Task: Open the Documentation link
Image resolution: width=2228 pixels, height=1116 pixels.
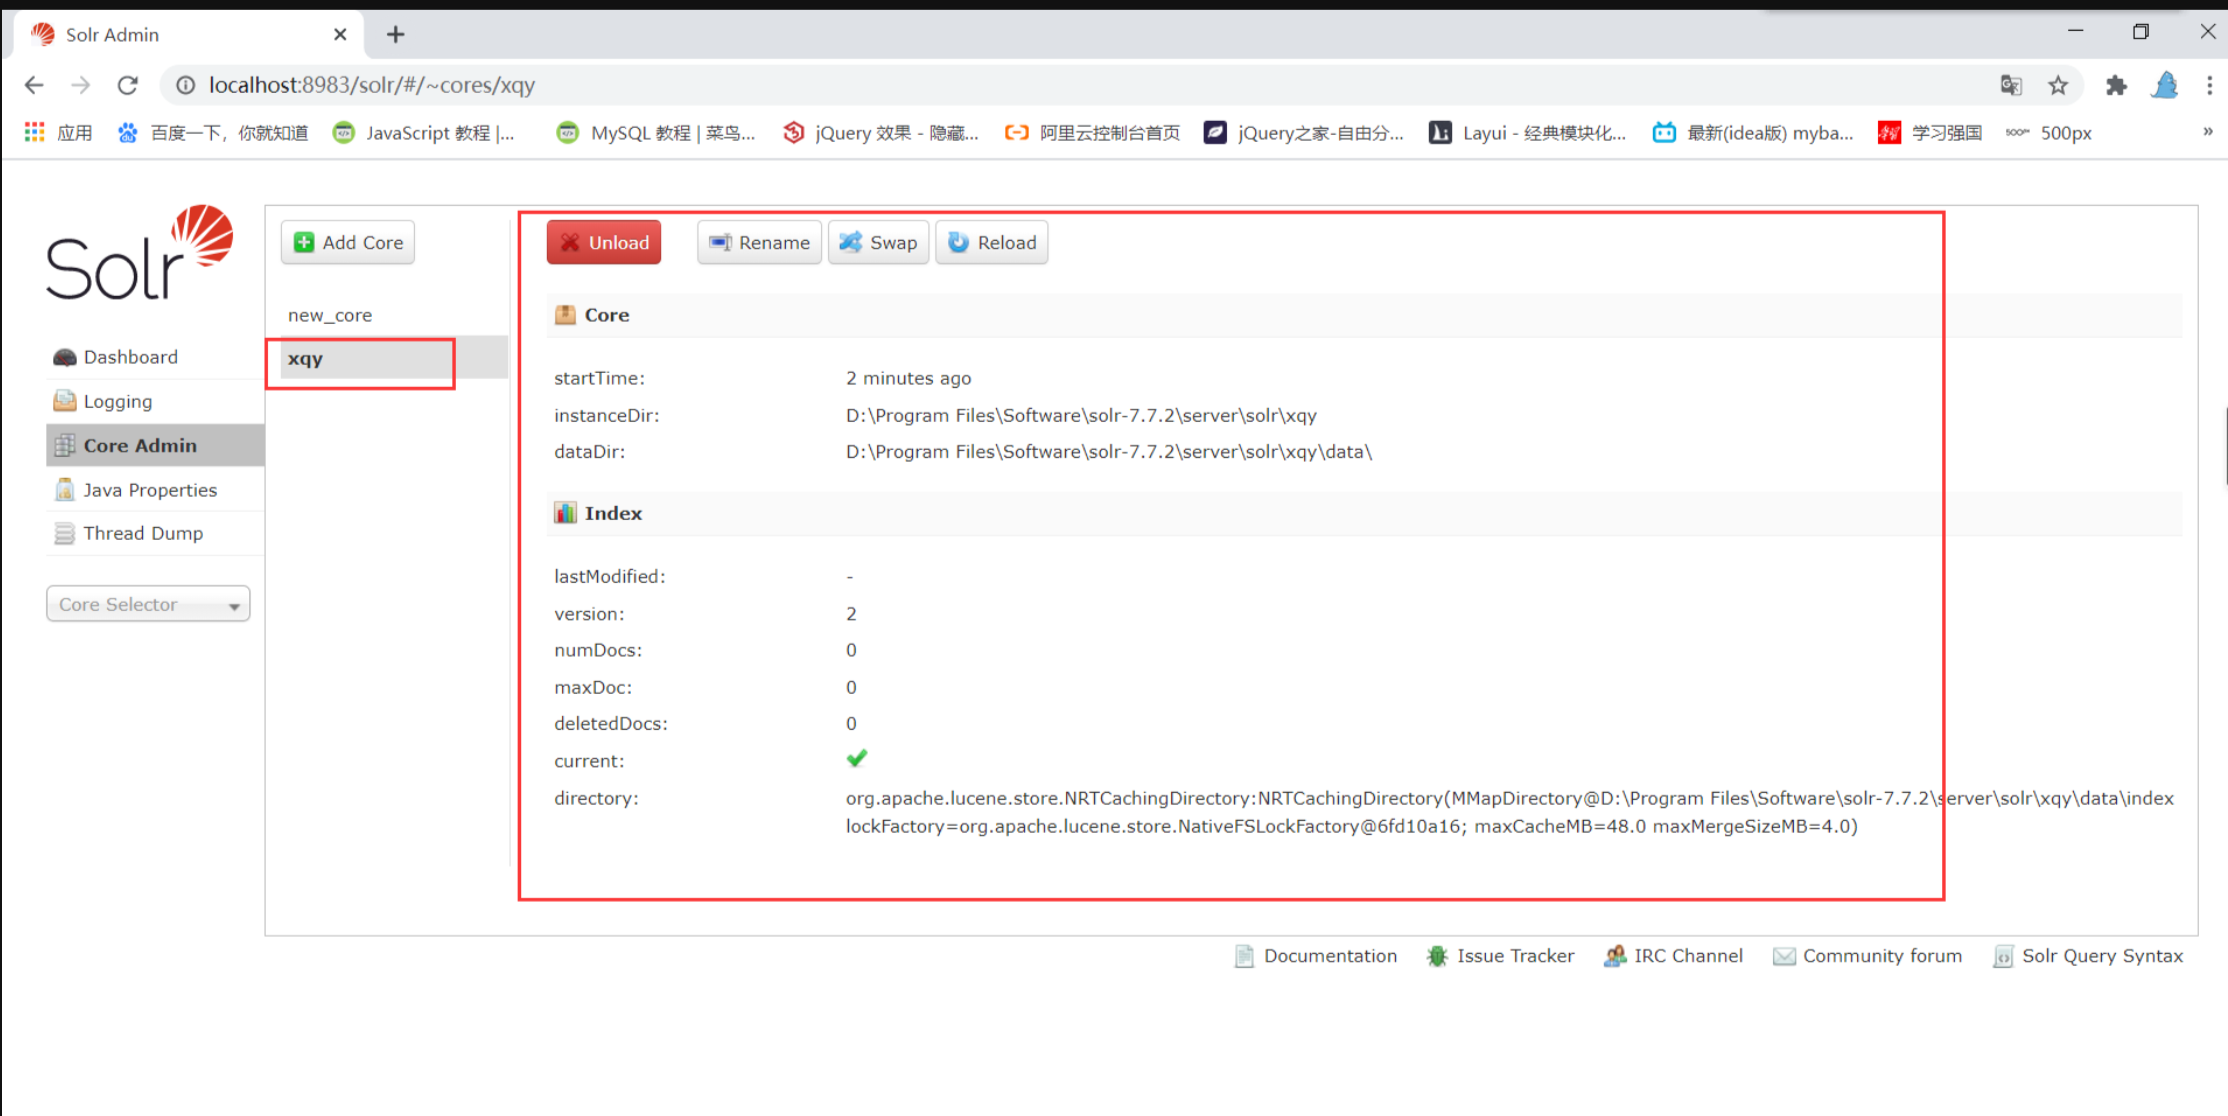Action: click(1328, 956)
